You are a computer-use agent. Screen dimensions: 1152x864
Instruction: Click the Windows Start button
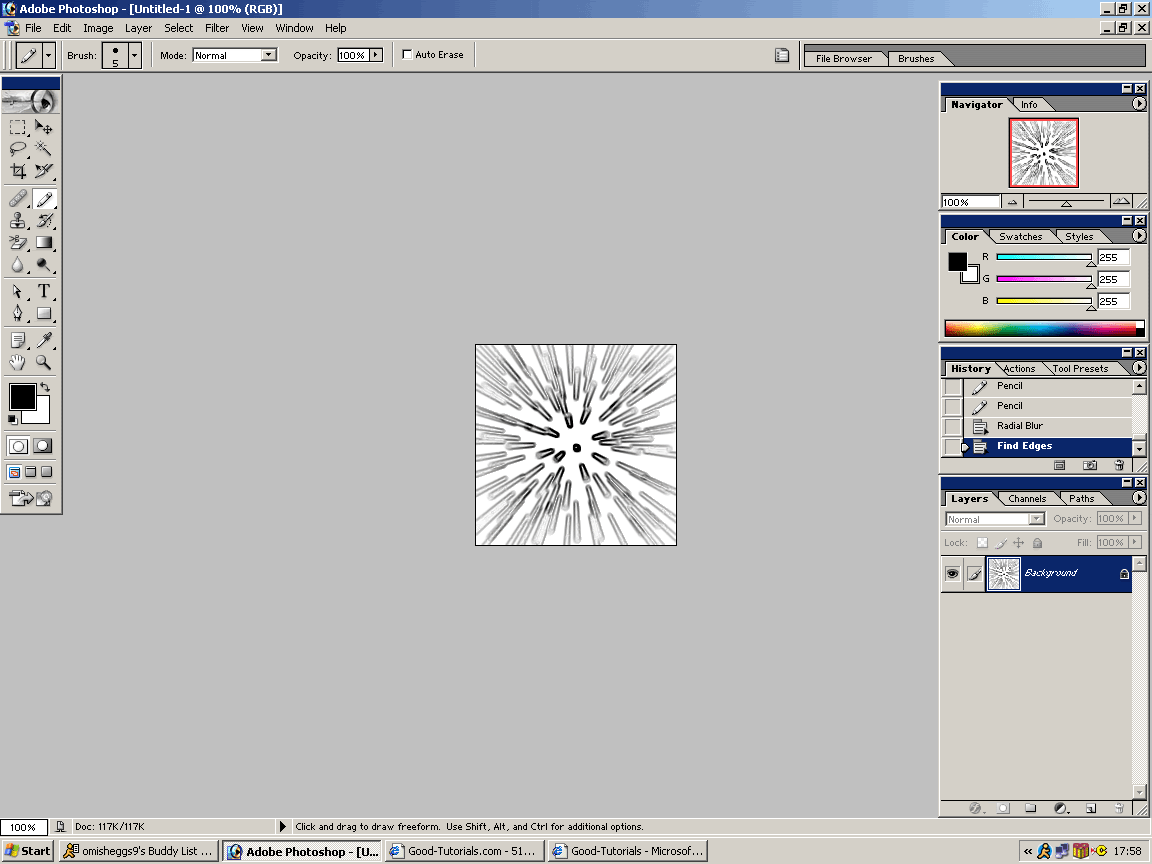(27, 851)
